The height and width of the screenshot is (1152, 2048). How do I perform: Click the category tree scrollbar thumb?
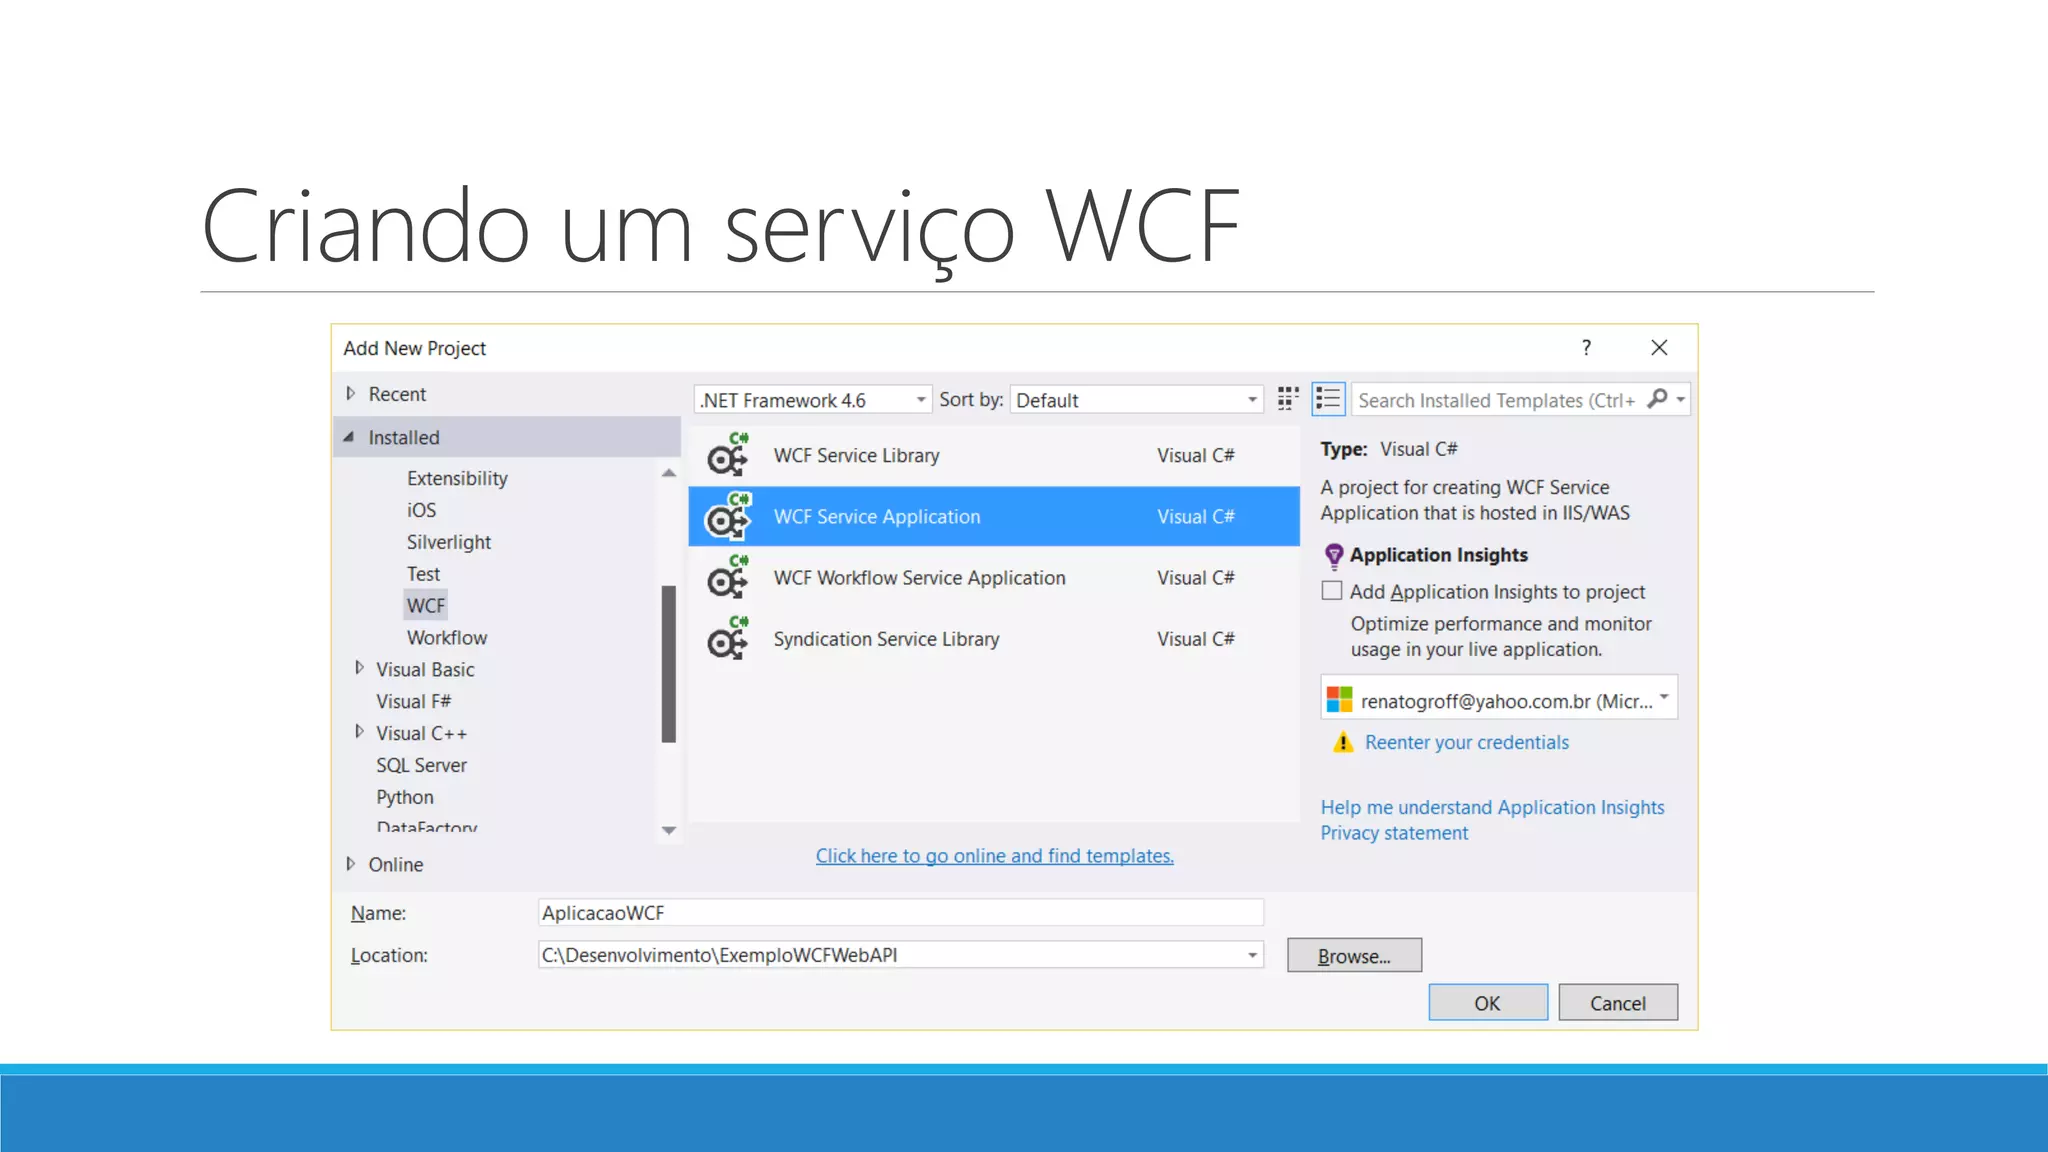[668, 664]
